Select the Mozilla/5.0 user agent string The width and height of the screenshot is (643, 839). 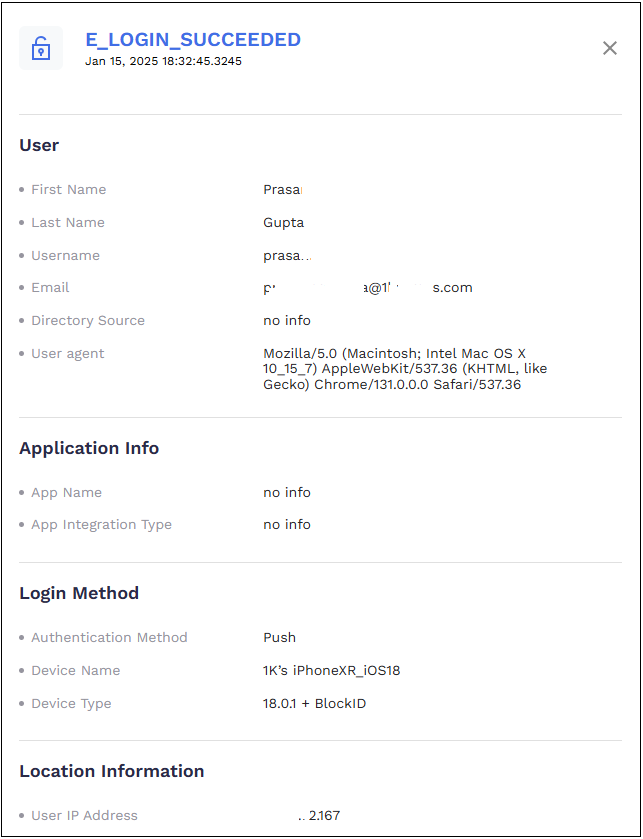[x=405, y=369]
